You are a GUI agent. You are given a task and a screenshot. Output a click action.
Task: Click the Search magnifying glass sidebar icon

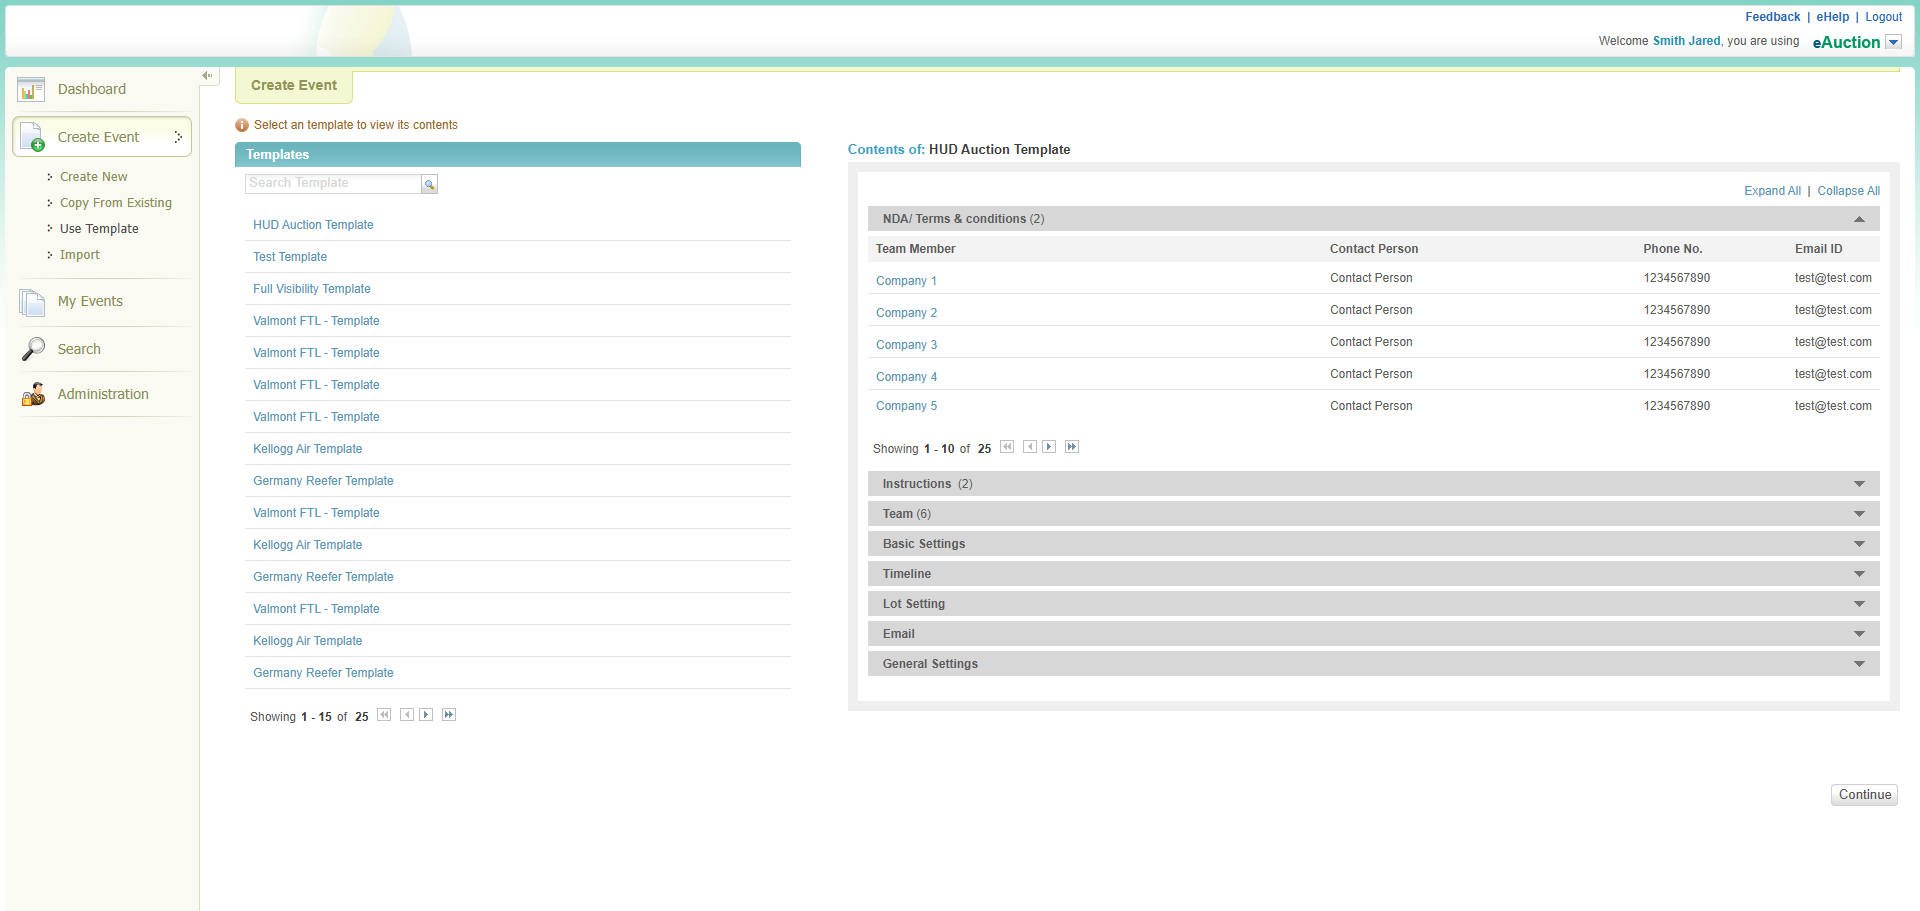tap(33, 349)
